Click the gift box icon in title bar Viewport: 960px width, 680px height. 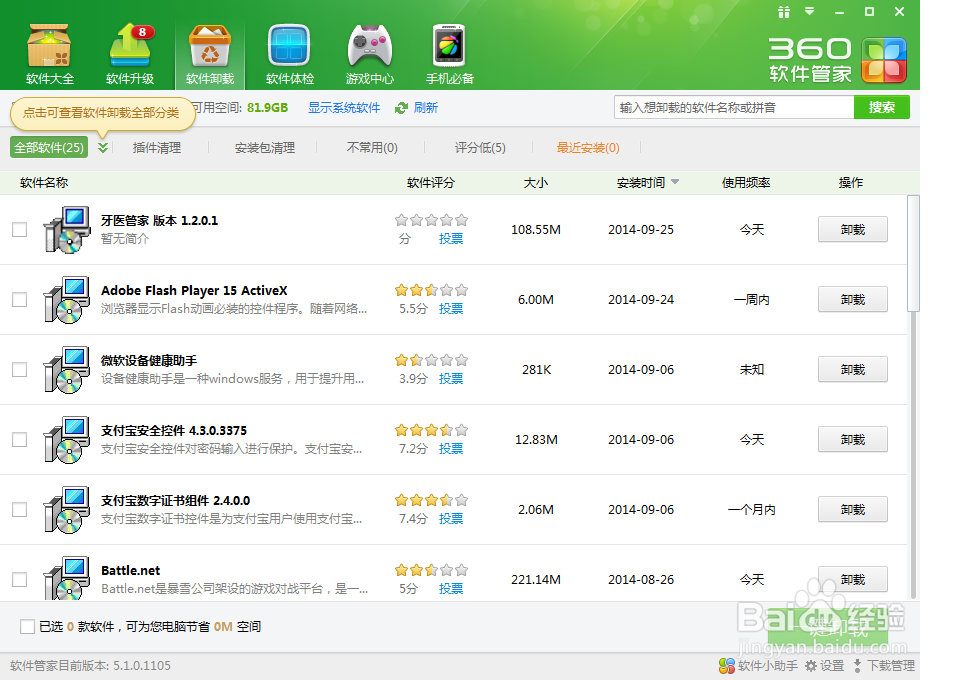coord(784,12)
